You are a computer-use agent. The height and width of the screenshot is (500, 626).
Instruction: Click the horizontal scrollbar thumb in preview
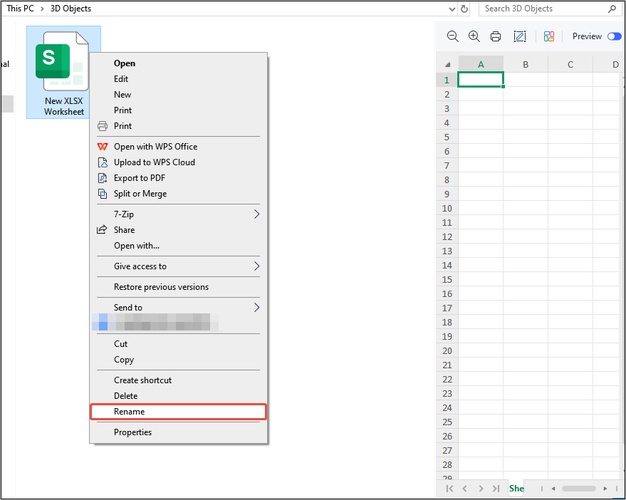pyautogui.click(x=579, y=488)
